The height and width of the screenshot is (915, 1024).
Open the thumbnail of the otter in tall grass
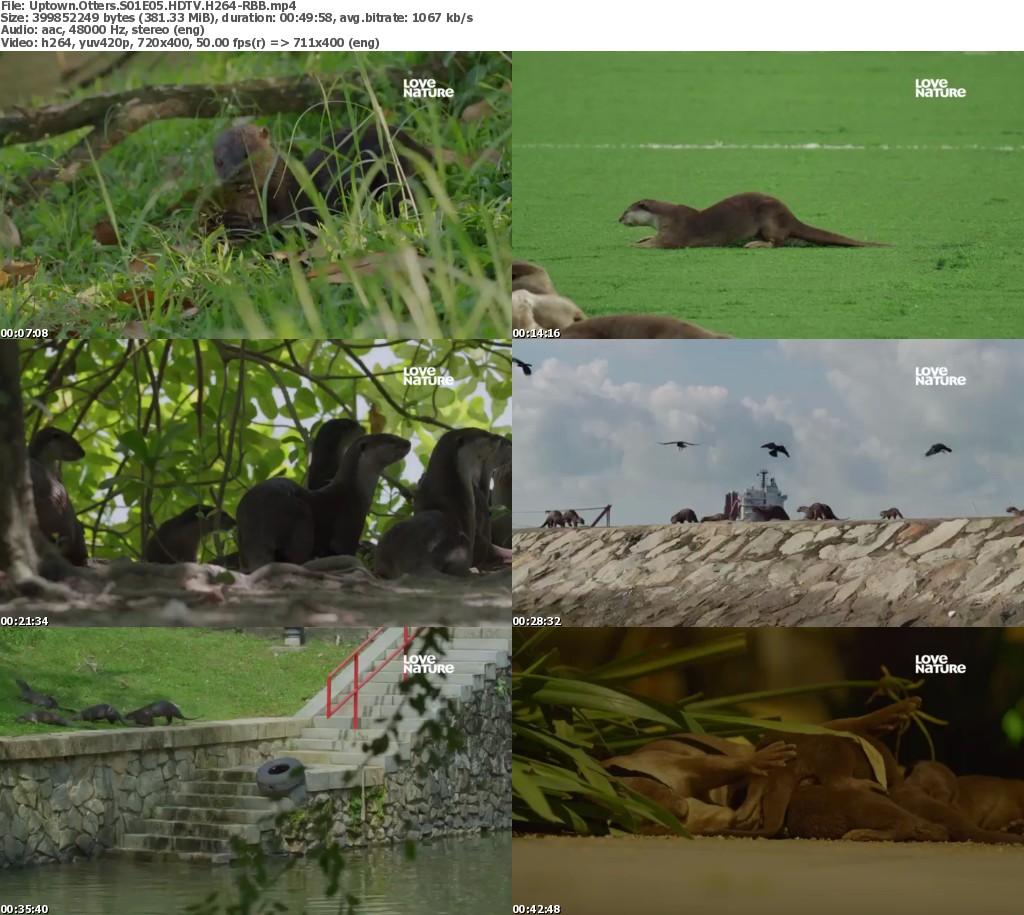click(x=256, y=195)
